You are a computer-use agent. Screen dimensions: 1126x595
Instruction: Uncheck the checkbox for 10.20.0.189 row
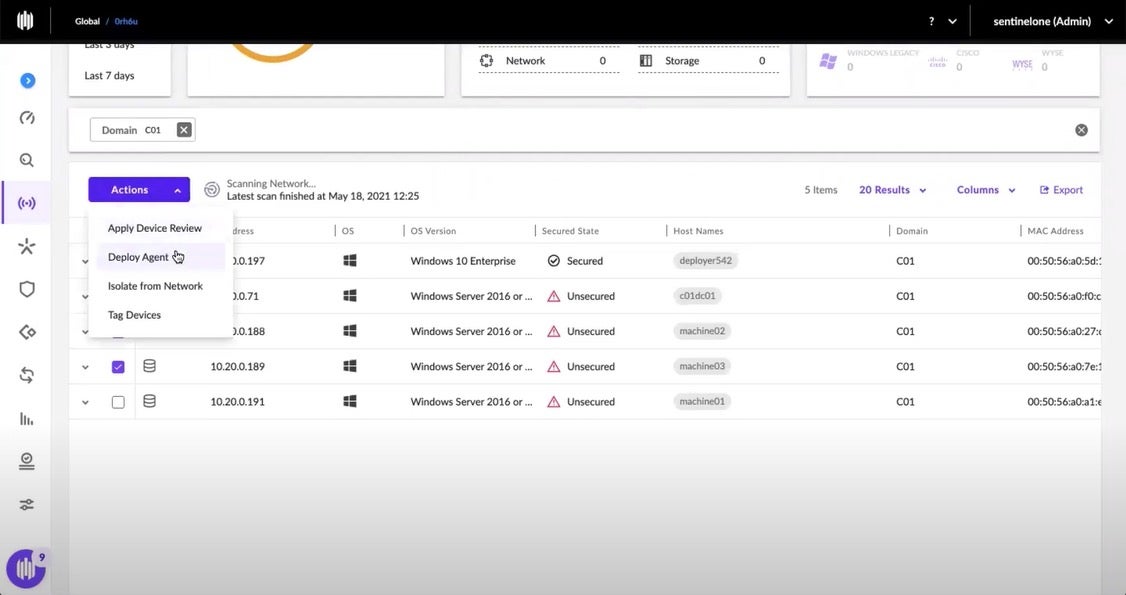coord(118,367)
